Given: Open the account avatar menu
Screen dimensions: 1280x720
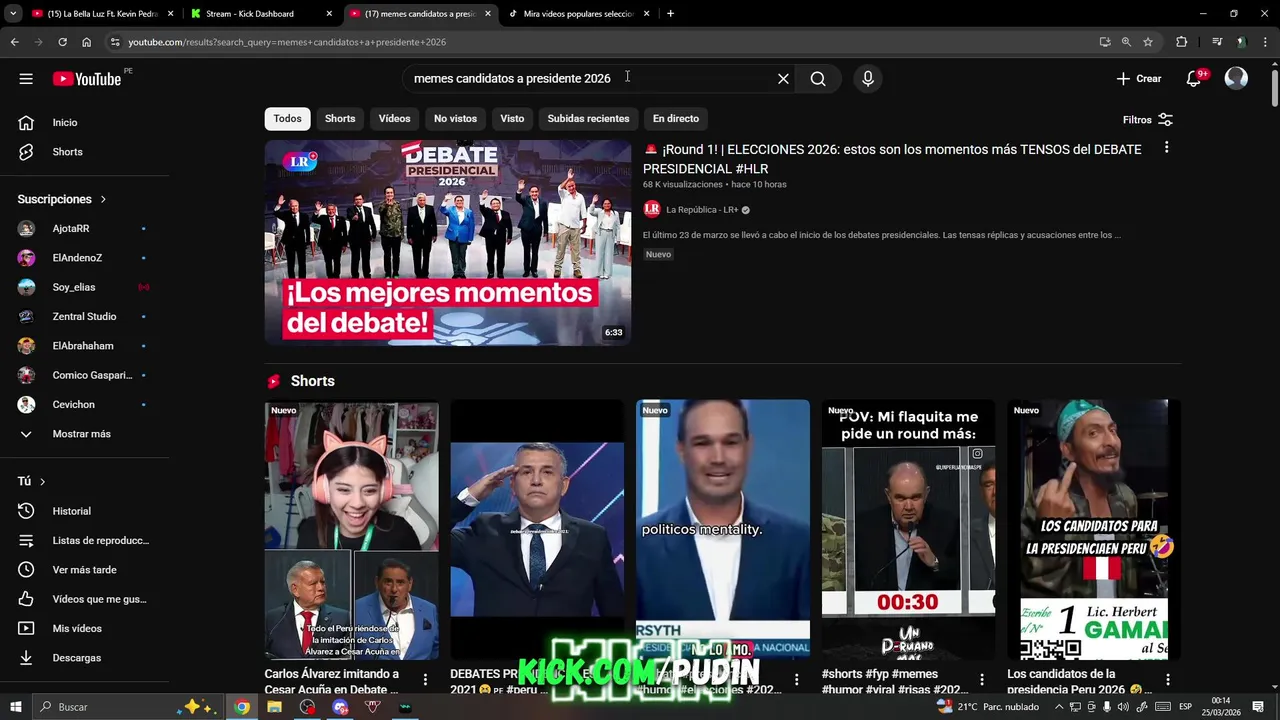Looking at the screenshot, I should pos(1236,79).
